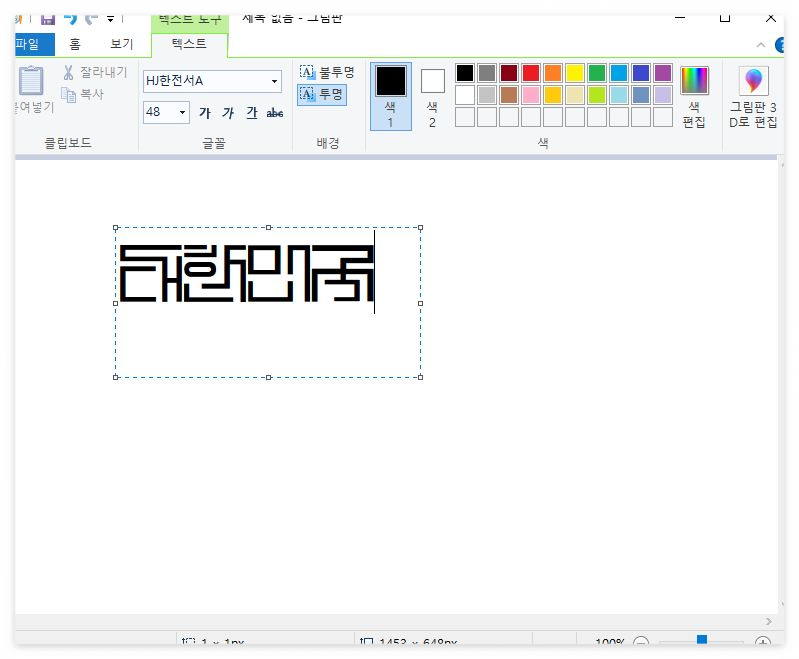Switch to the View (보기) tab
Viewport: 799px width, 659px height.
tap(122, 44)
